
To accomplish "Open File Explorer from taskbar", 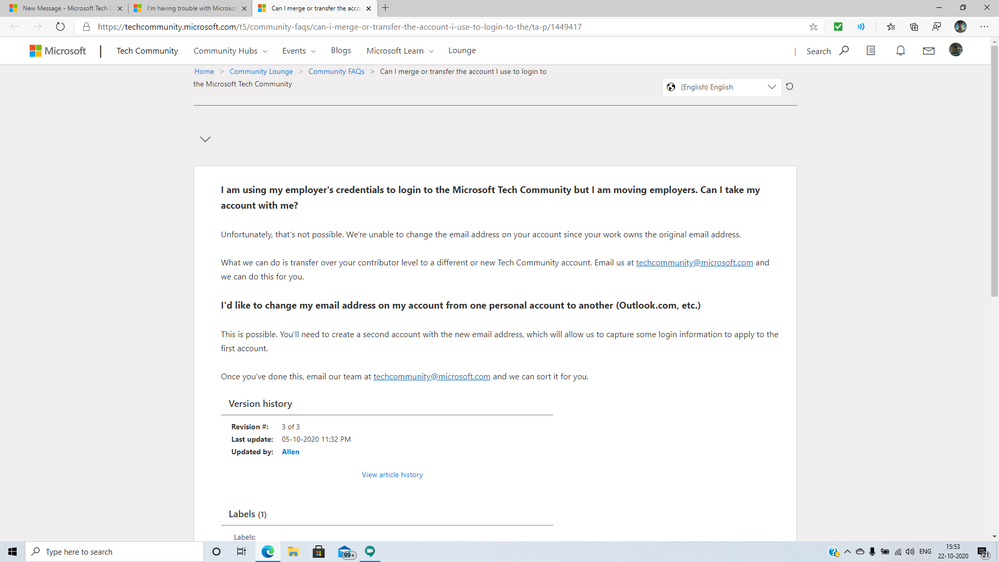I will (x=293, y=552).
